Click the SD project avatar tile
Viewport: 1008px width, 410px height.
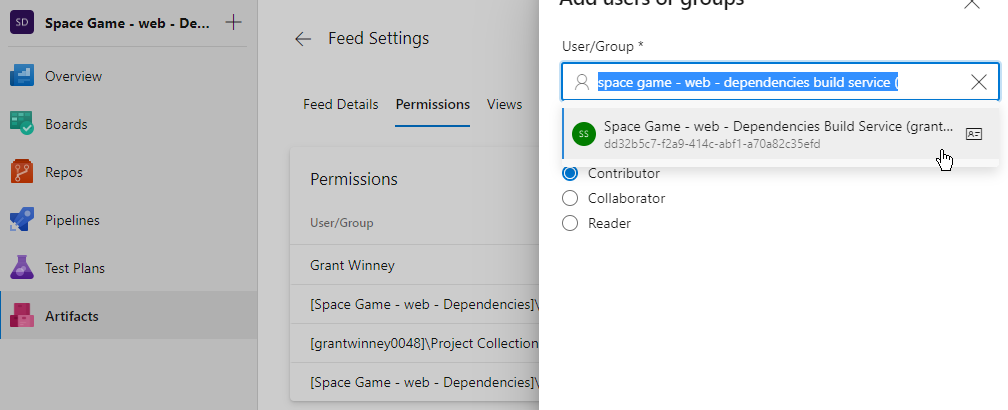coord(22,23)
